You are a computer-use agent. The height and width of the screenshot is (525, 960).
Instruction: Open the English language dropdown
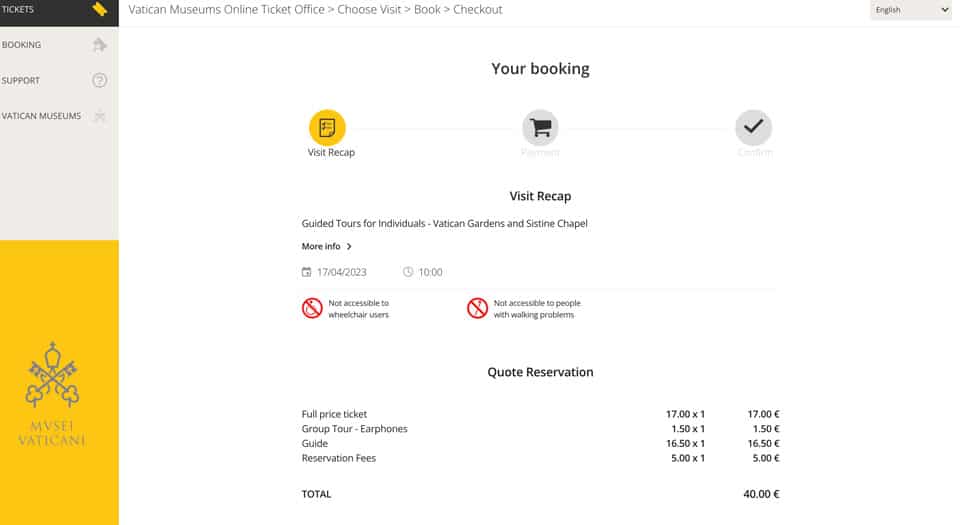tap(910, 10)
